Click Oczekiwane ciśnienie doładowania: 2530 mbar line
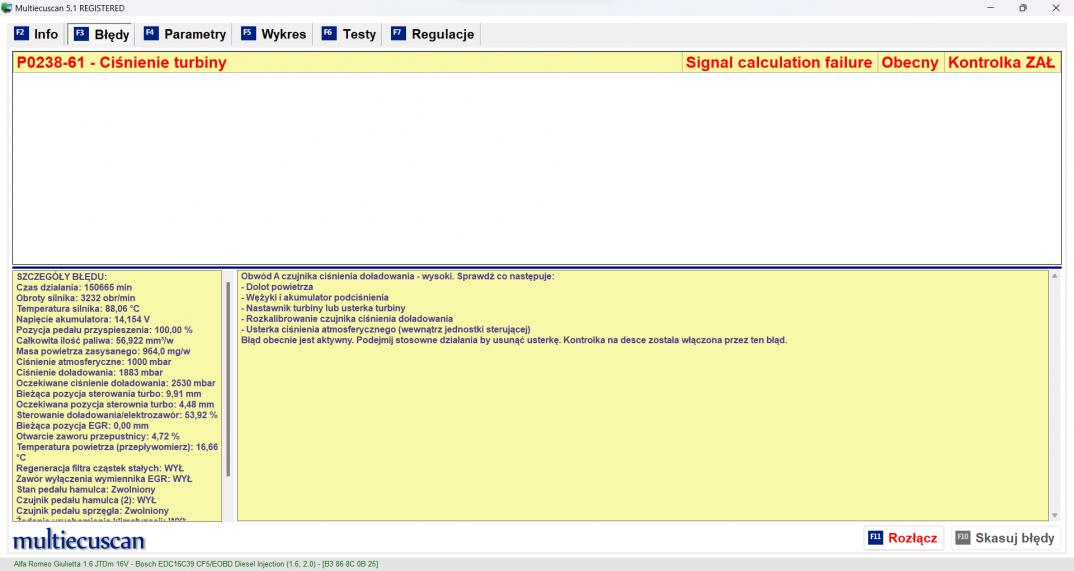Screen dimensions: 1074x571 [116, 383]
